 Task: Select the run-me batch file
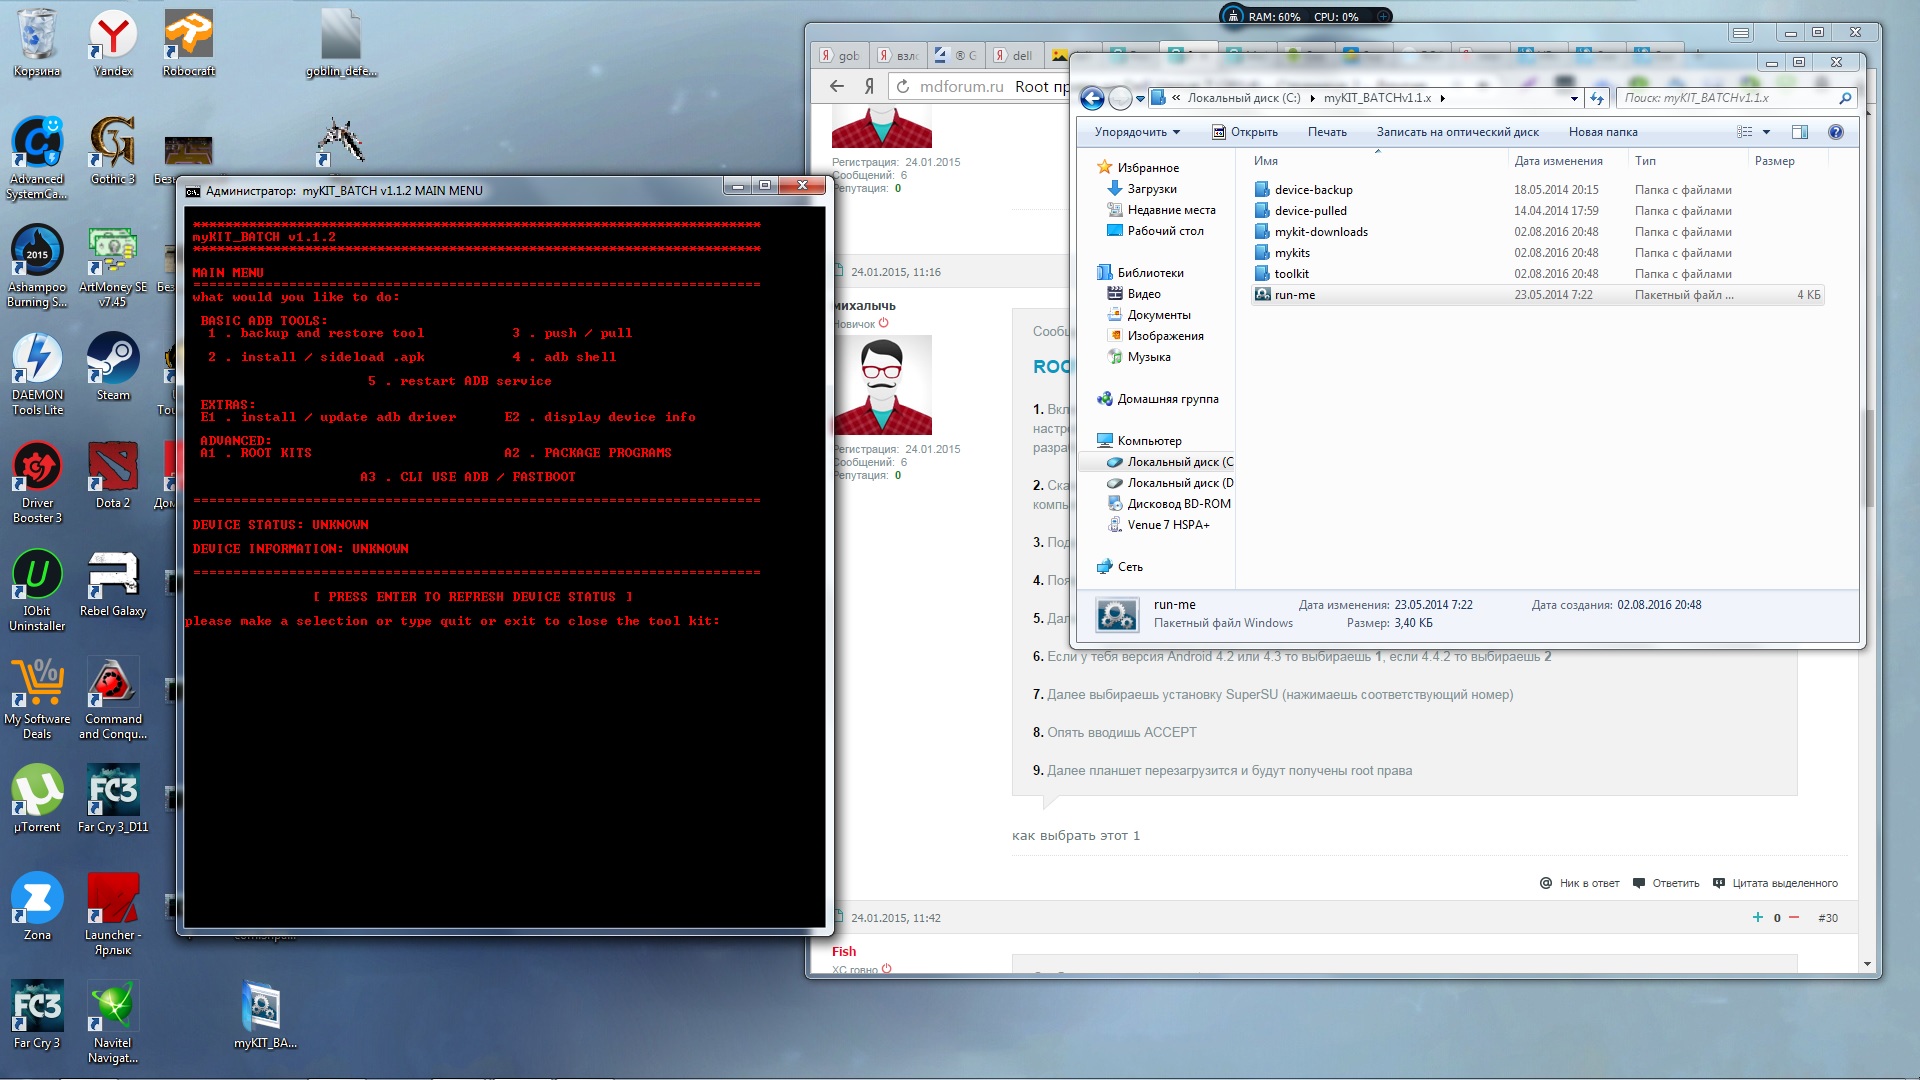pos(1294,295)
